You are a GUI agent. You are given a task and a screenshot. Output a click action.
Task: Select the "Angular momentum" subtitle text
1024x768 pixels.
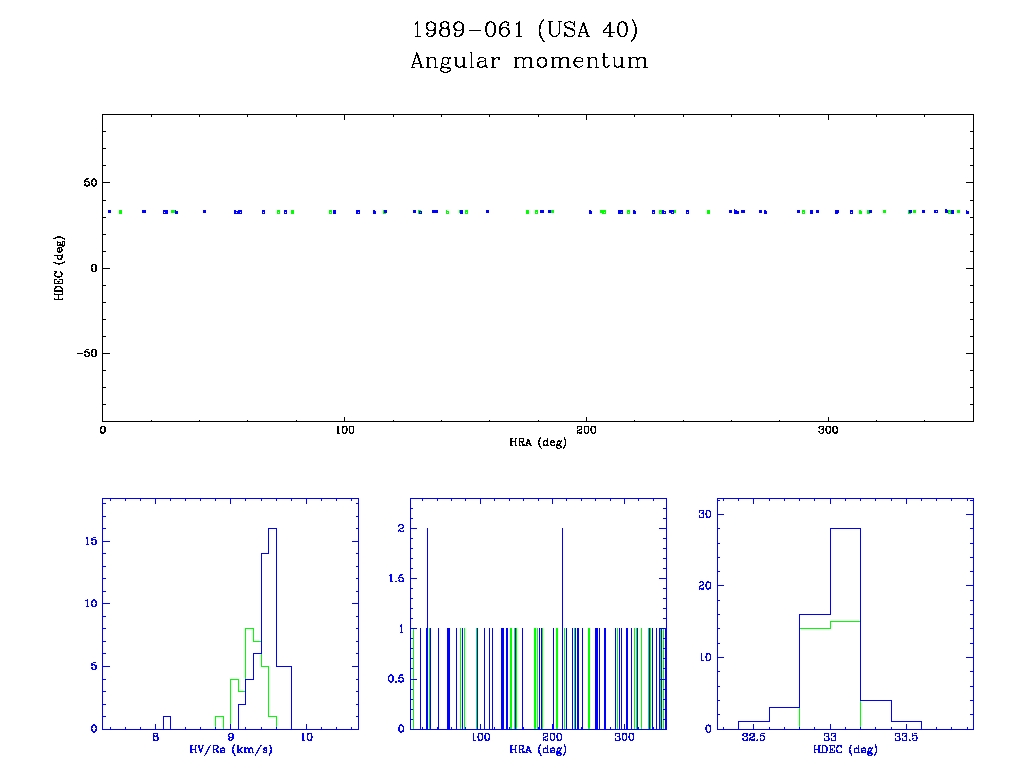click(529, 61)
